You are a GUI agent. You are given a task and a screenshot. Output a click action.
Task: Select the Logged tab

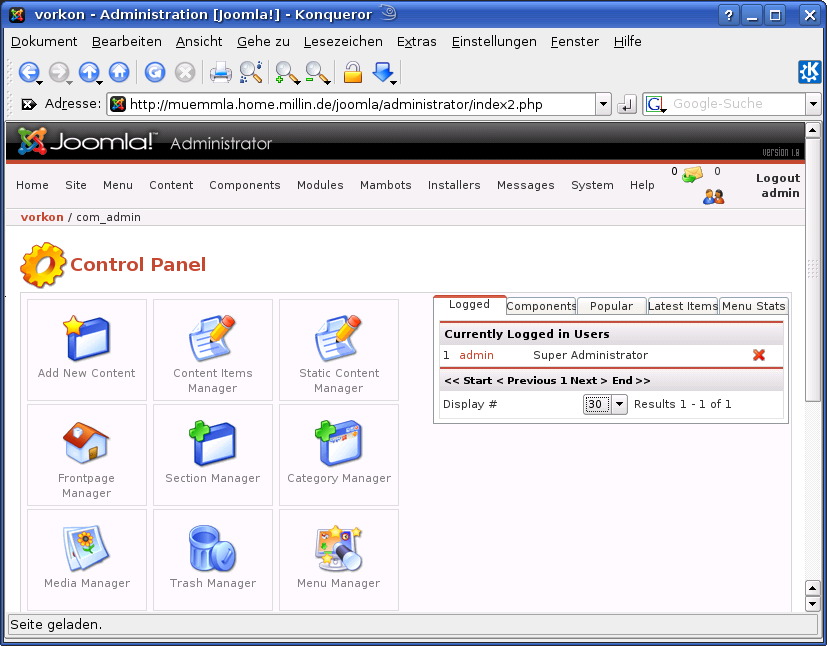click(469, 305)
